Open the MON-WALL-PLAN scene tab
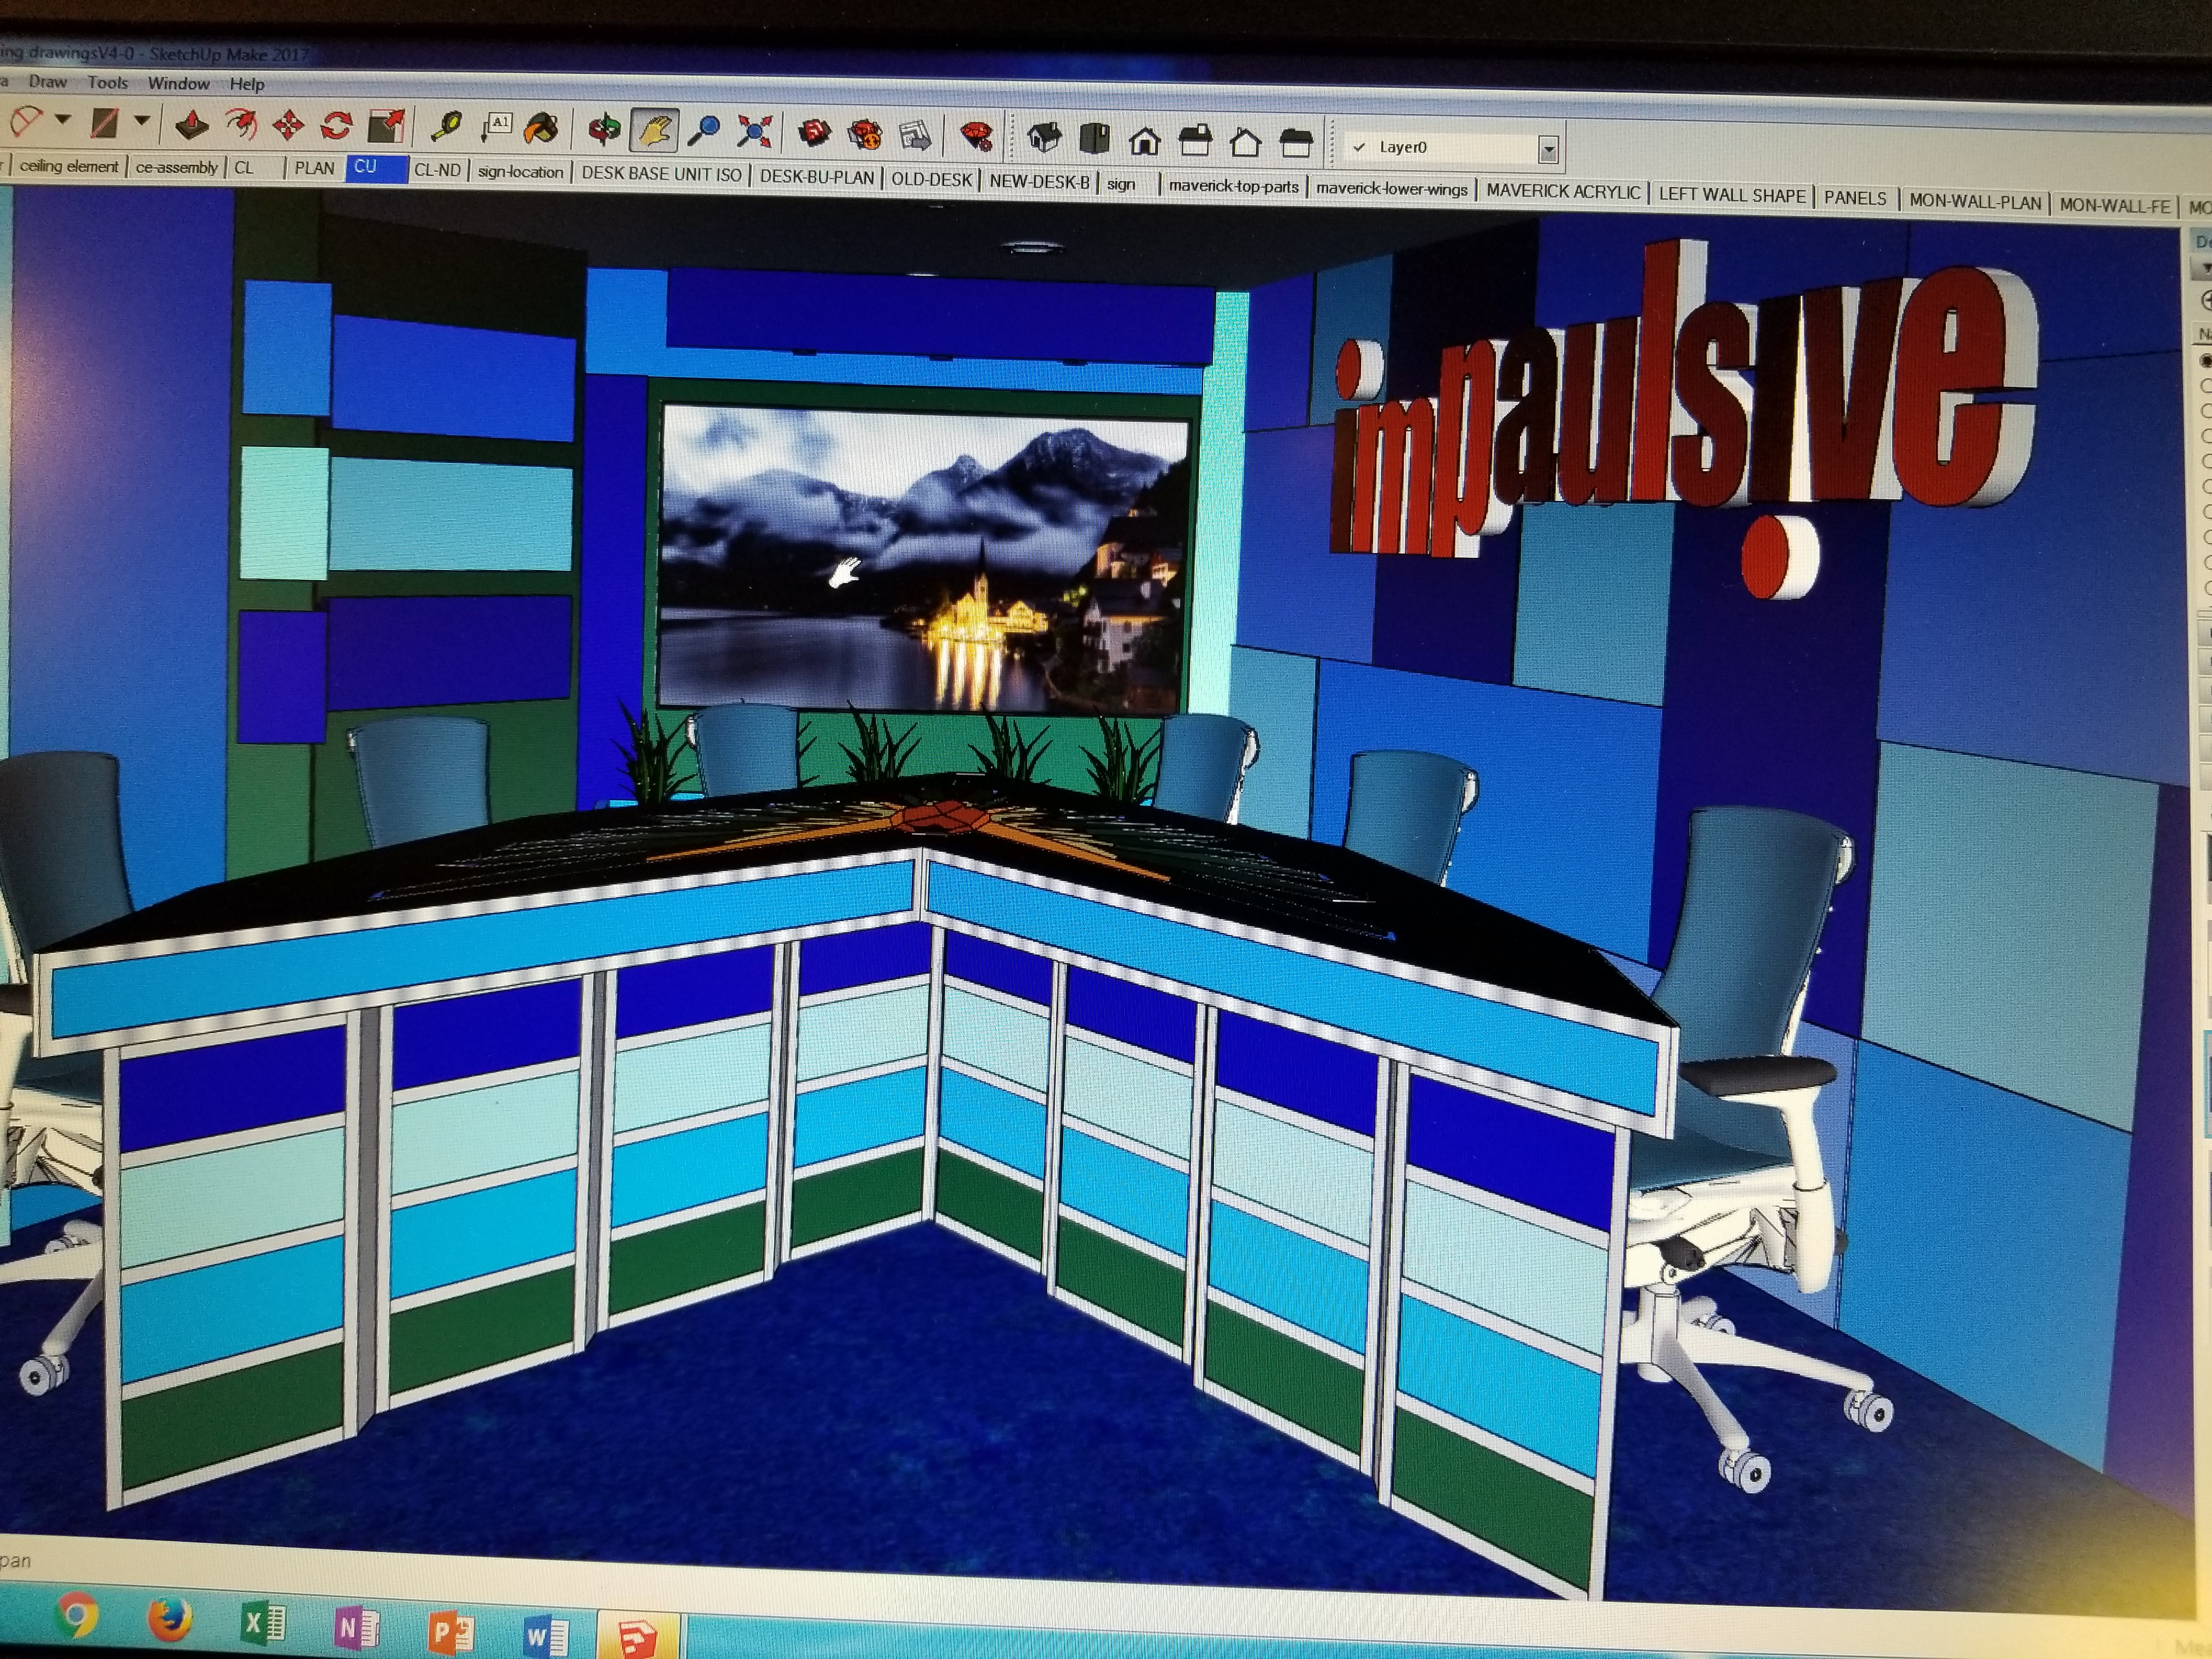Screen dimensions: 2212x1659 1975,201
